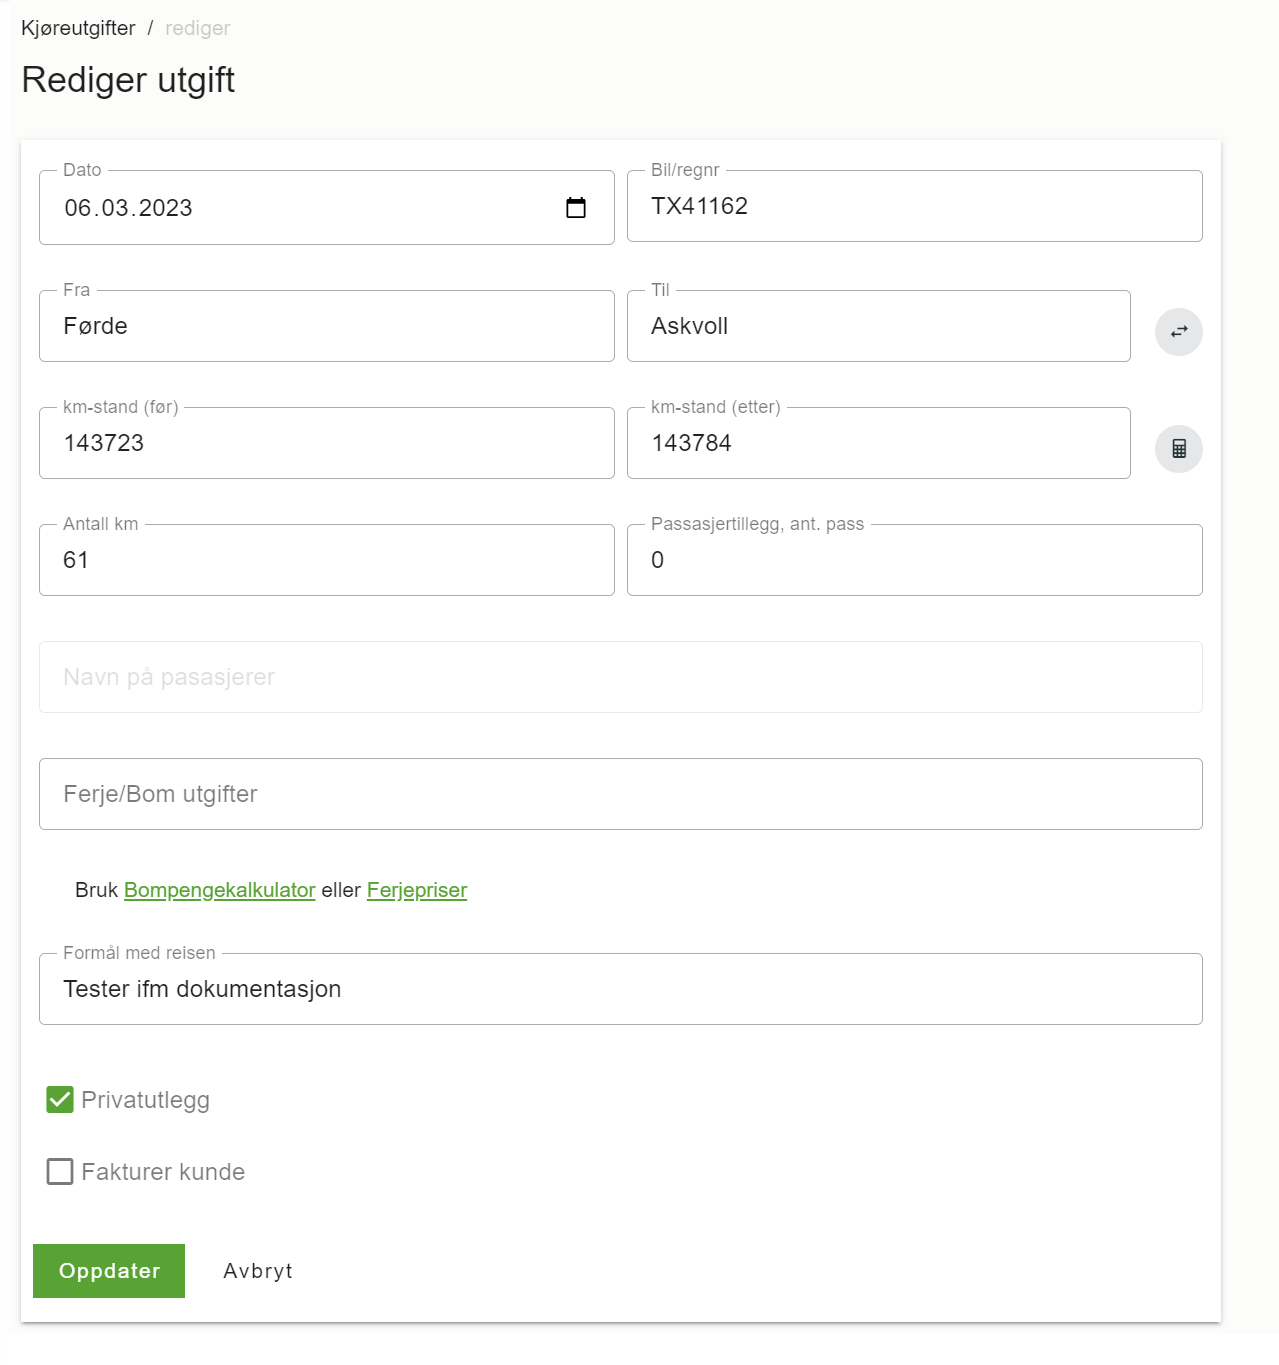Enable the Fakturer kunde checkbox
1279x1365 pixels.
coord(60,1172)
